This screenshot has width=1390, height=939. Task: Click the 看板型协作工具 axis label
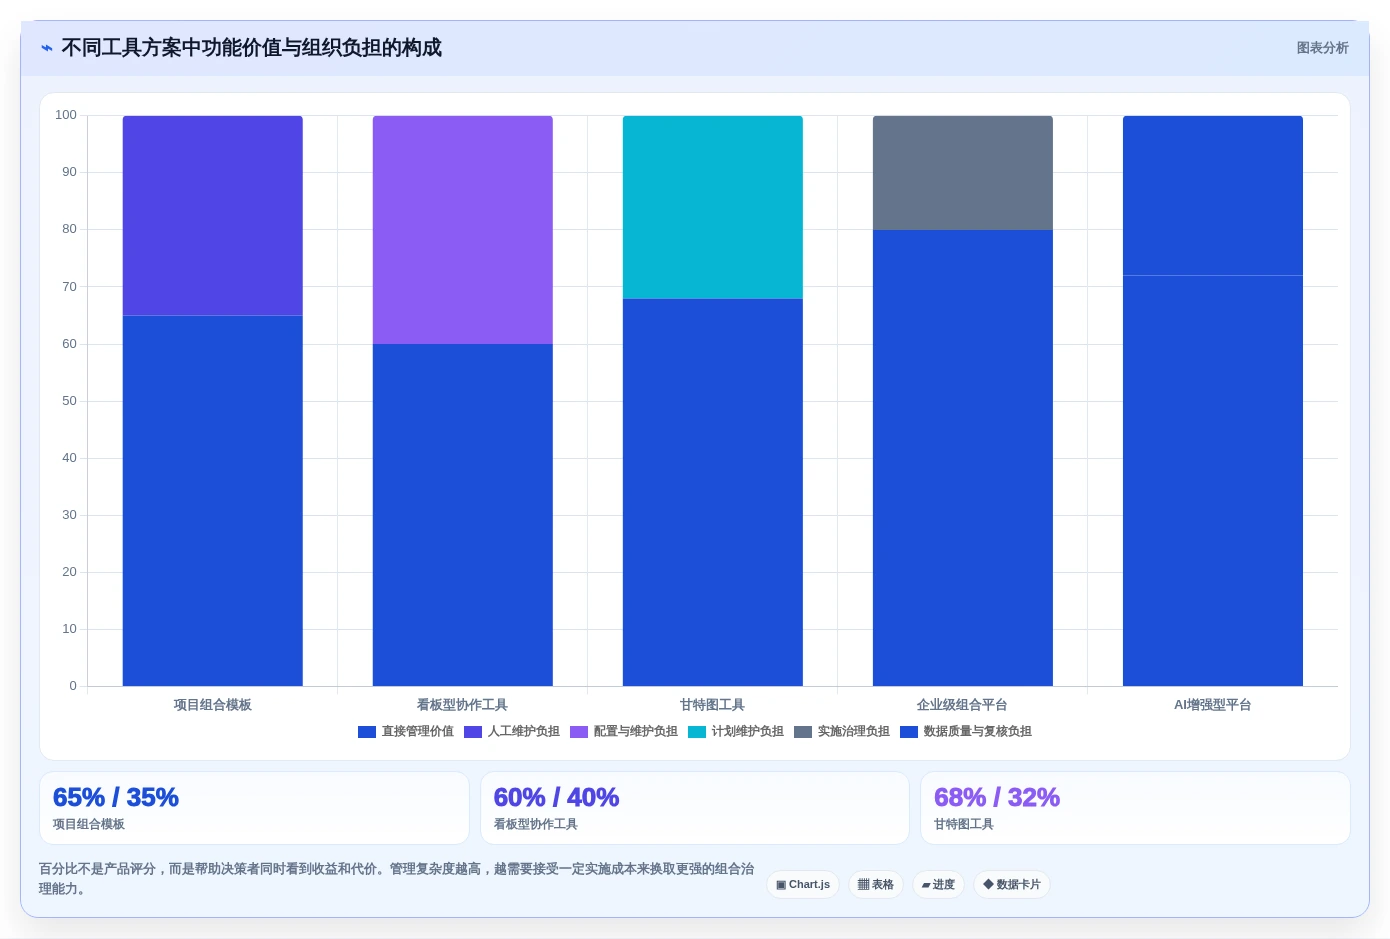pos(463,705)
